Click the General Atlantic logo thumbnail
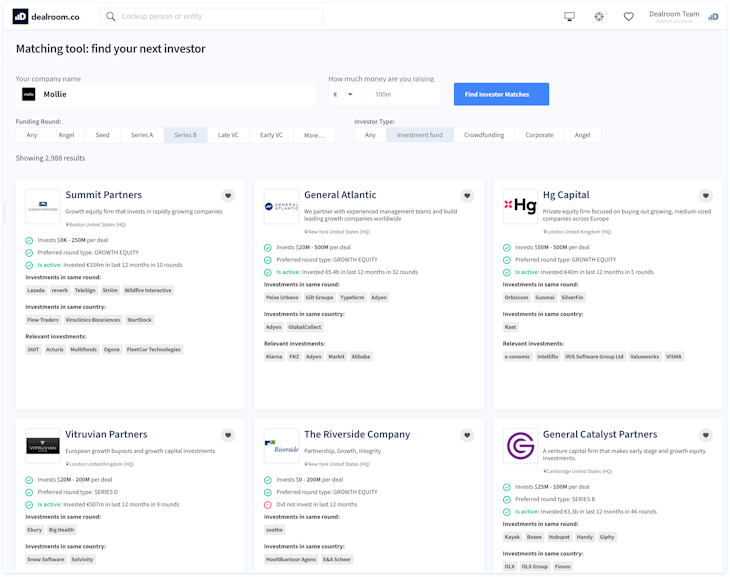 pos(282,206)
